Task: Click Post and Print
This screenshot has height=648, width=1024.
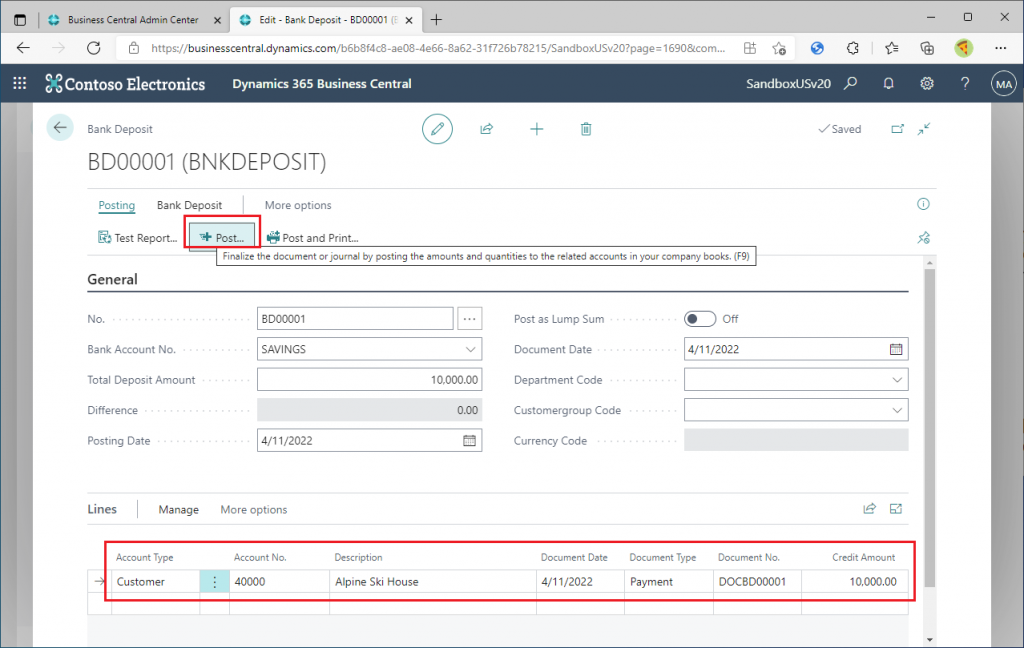Action: point(313,238)
